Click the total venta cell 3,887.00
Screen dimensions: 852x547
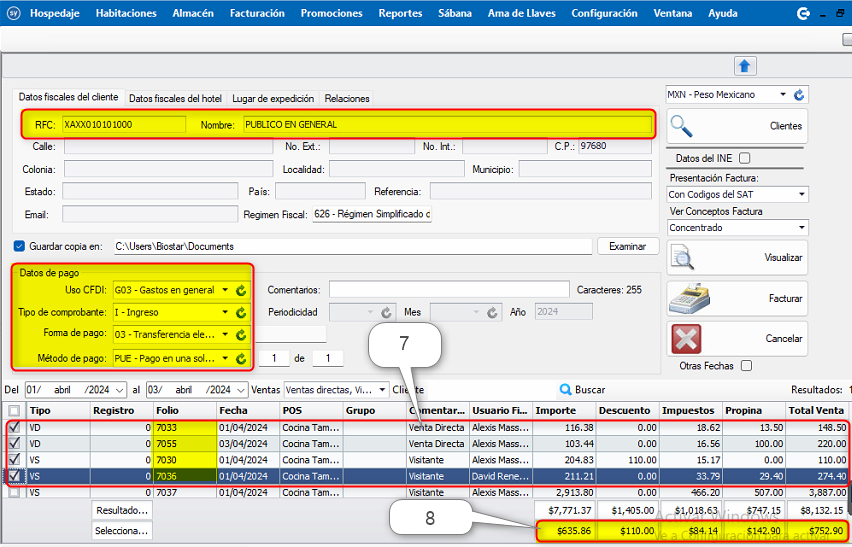pyautogui.click(x=817, y=493)
